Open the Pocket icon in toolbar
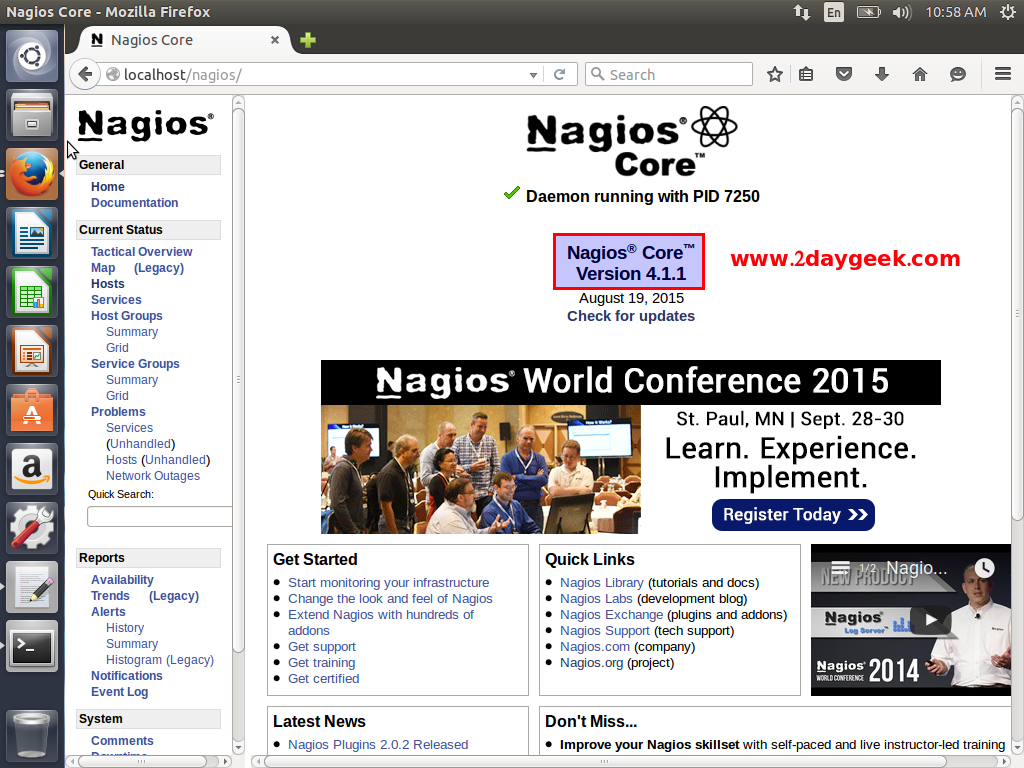Image resolution: width=1024 pixels, height=768 pixels. click(x=844, y=74)
